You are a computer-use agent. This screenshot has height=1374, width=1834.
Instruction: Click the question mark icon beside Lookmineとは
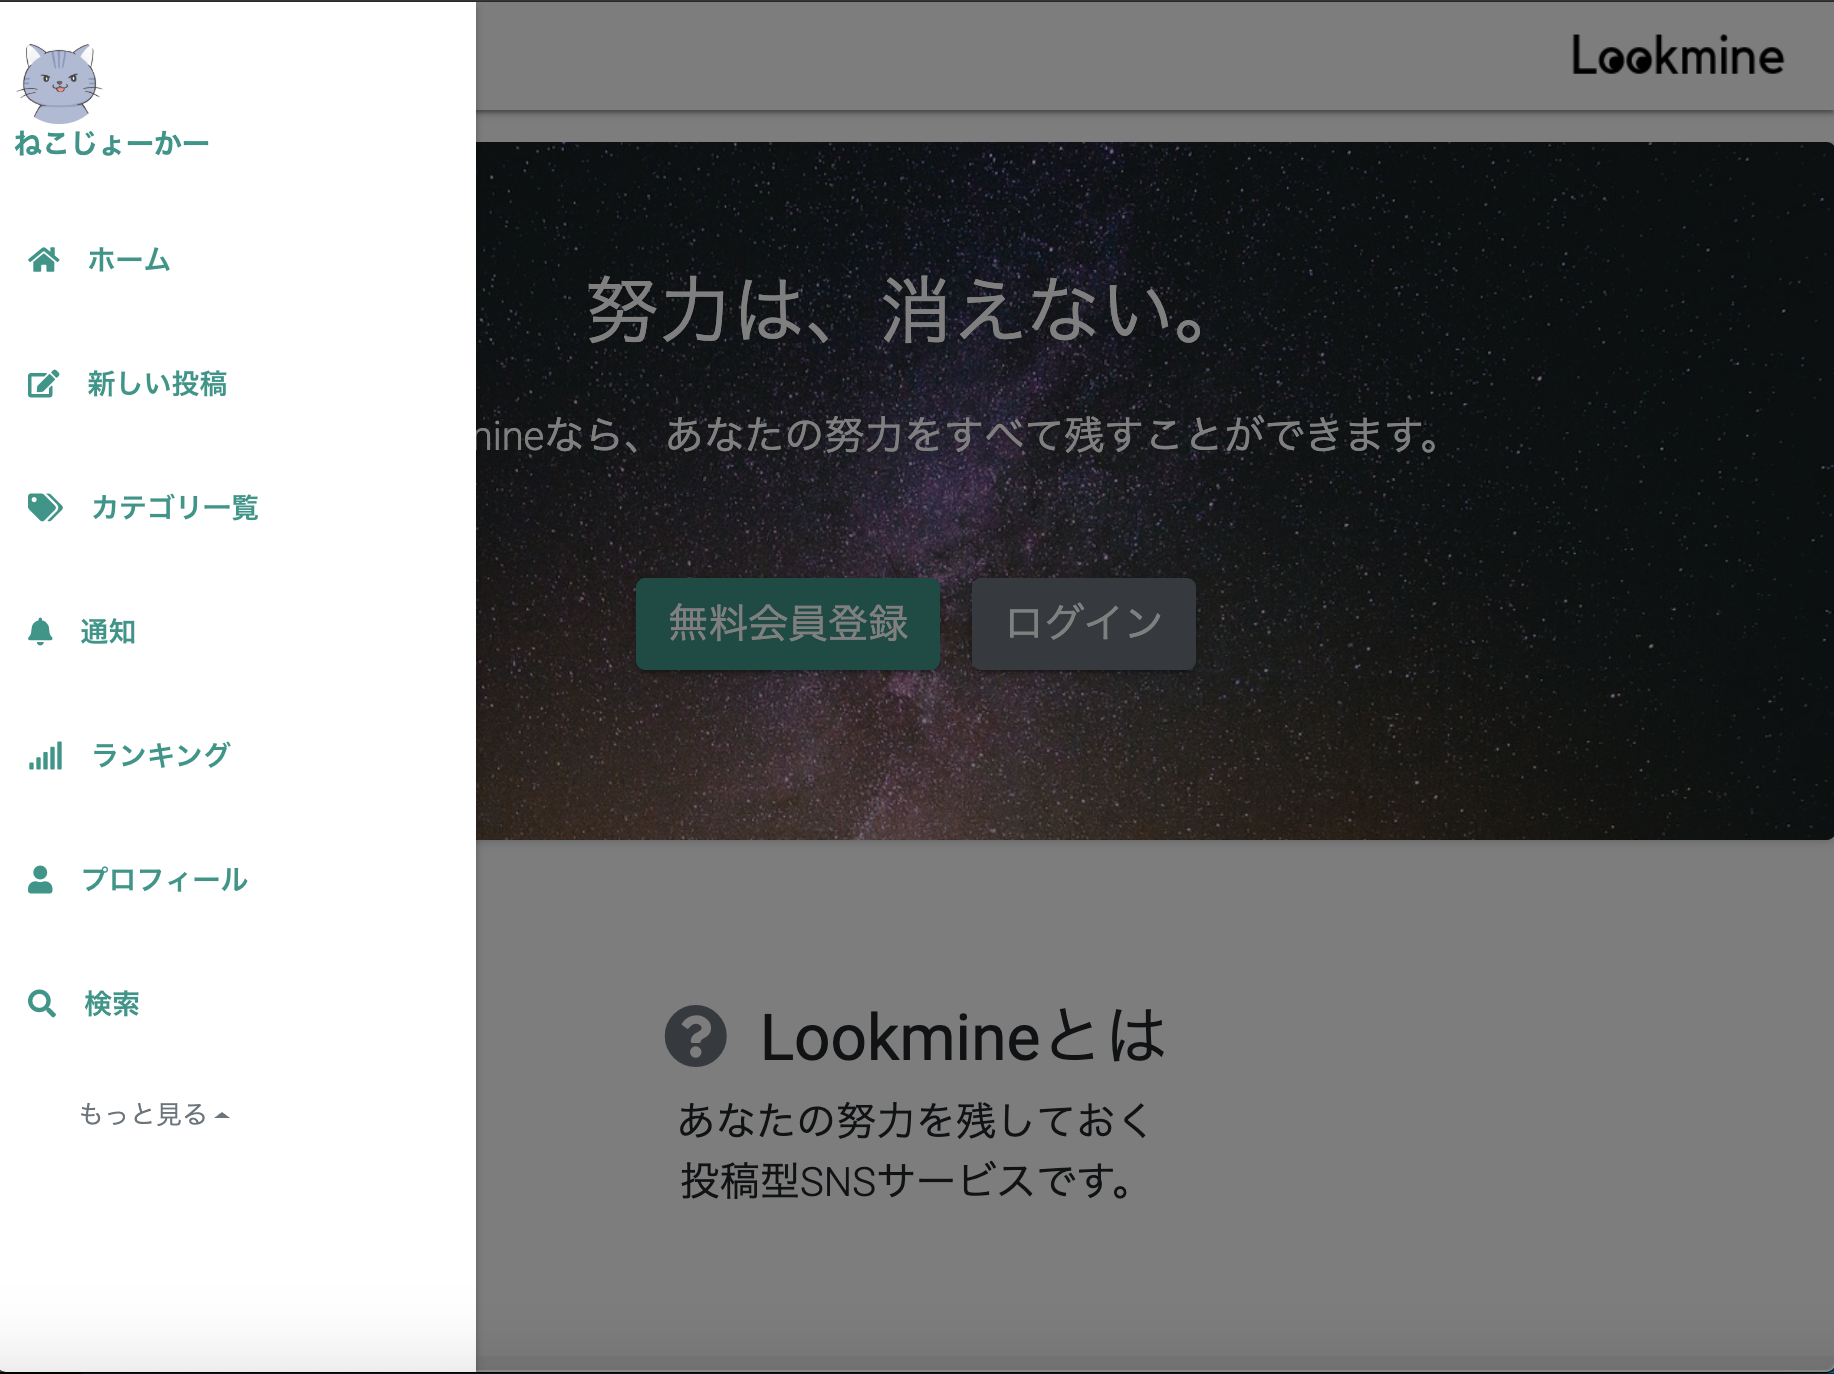coord(696,1036)
